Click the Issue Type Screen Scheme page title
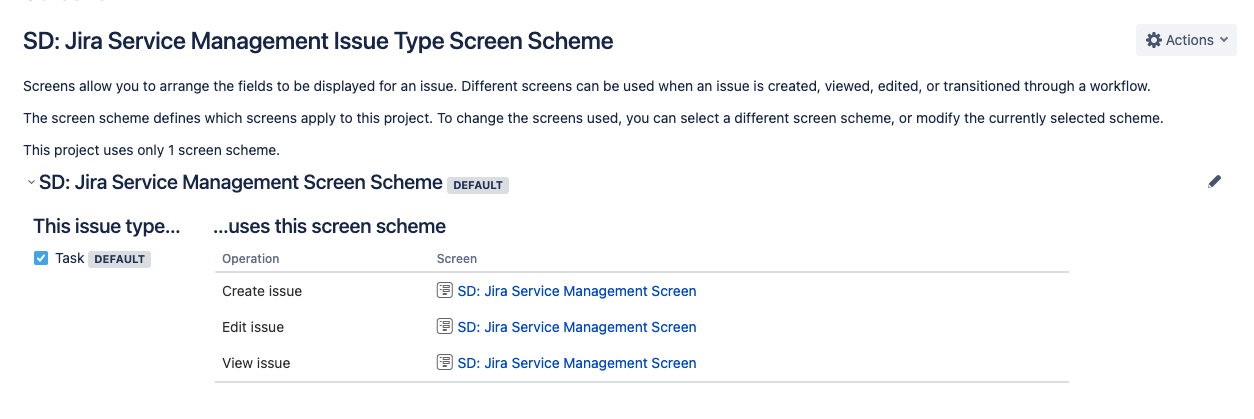This screenshot has width=1254, height=419. click(x=318, y=41)
